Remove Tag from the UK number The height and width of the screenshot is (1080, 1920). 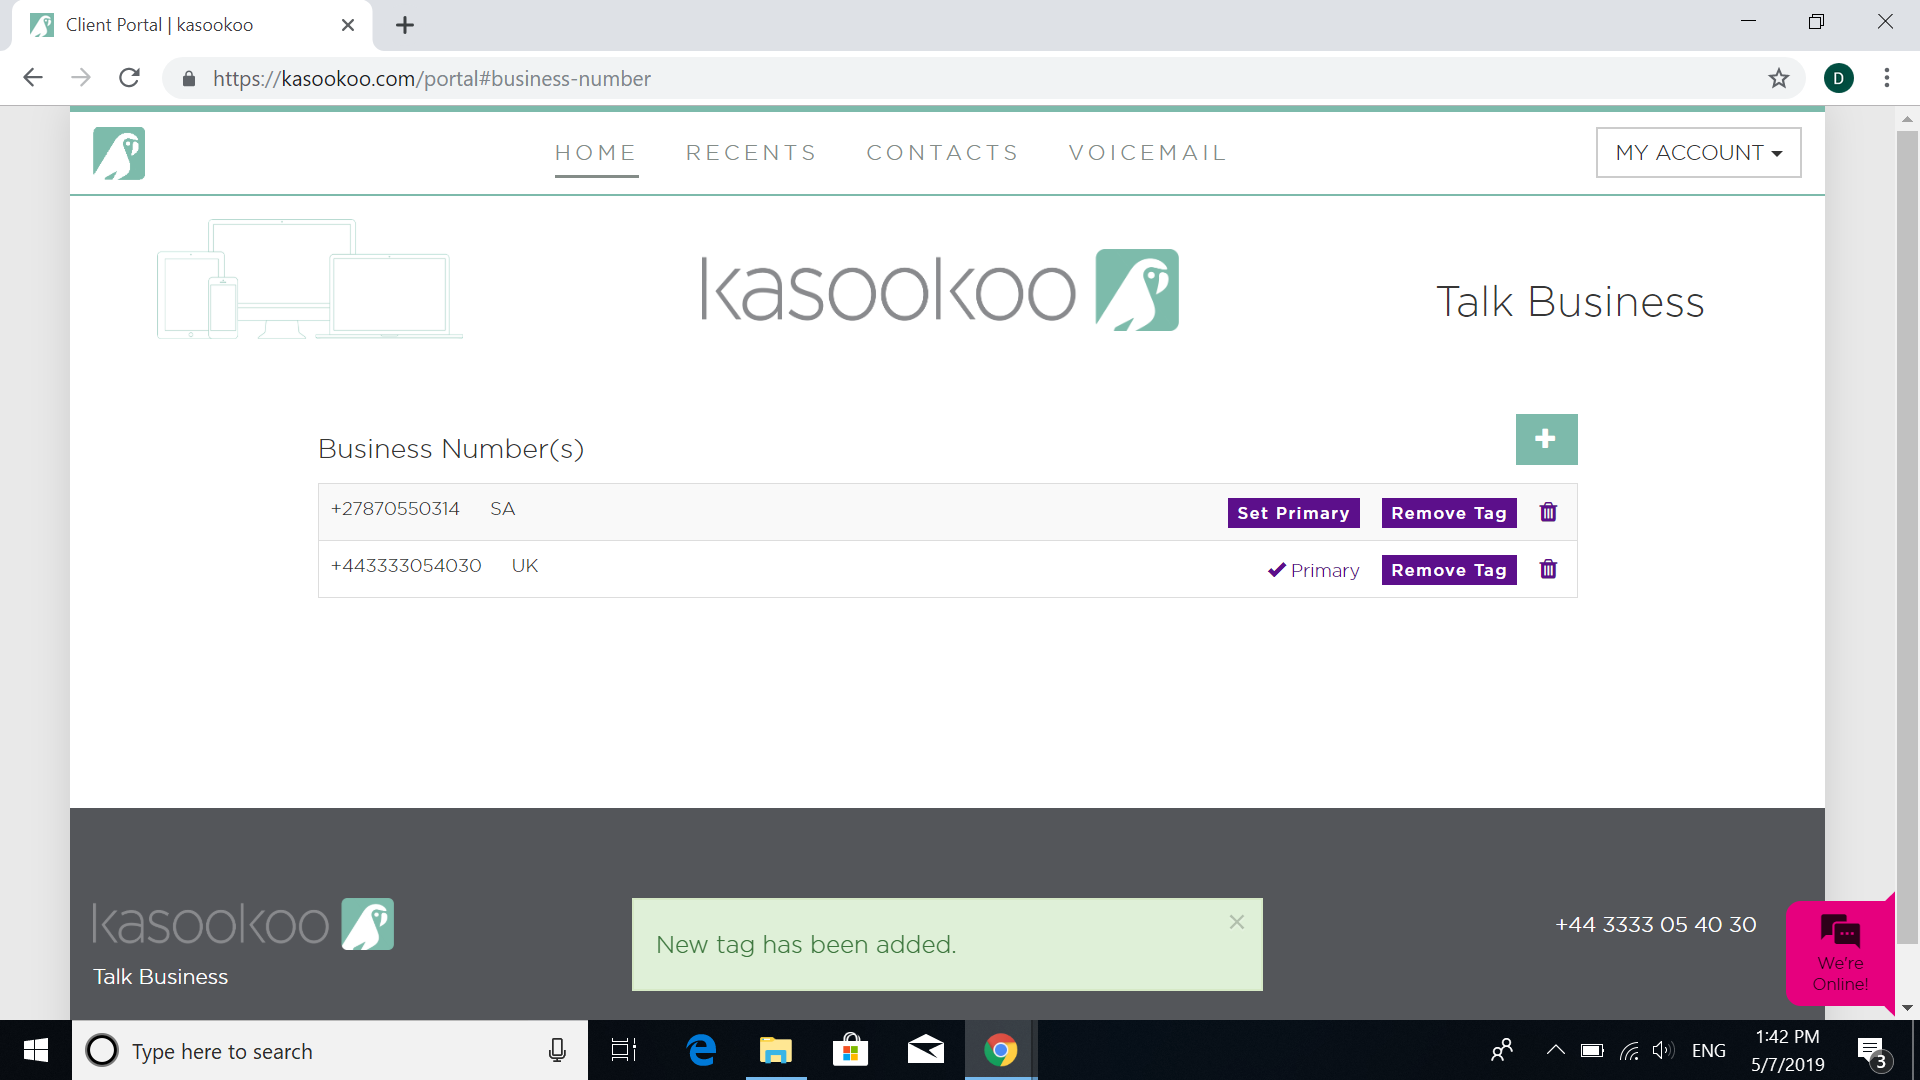[1448, 570]
